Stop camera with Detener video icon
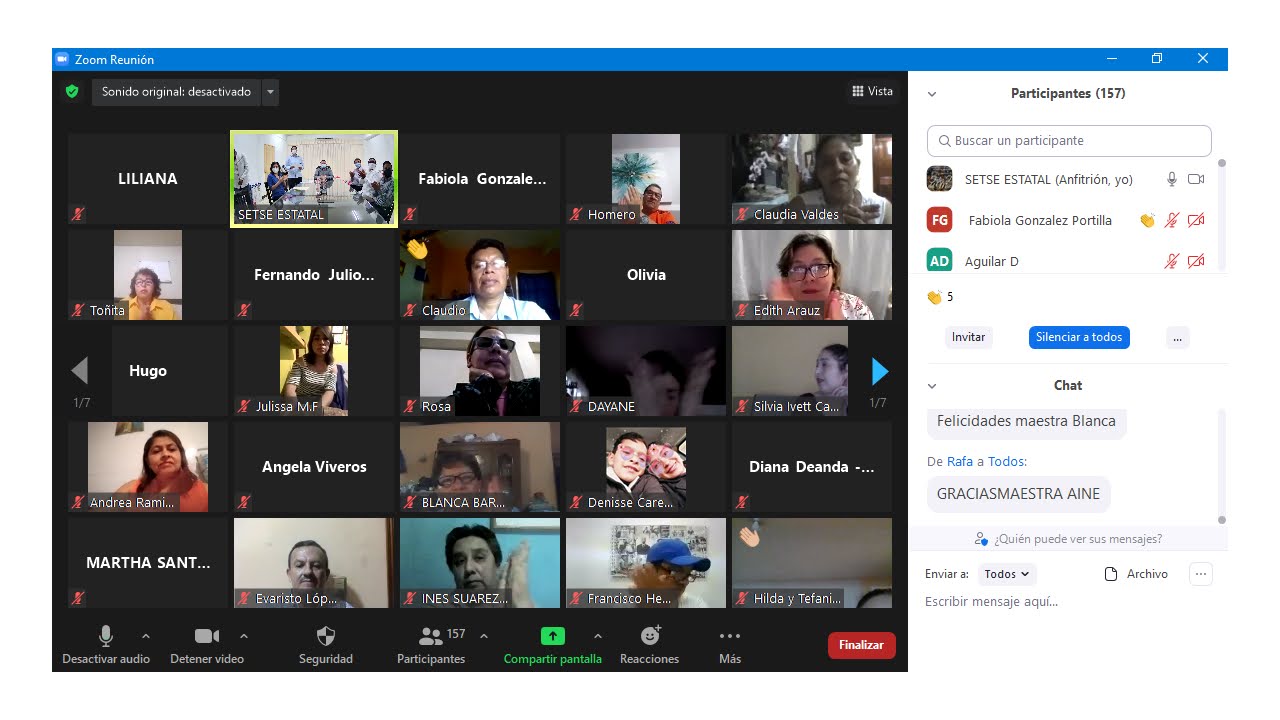 coord(207,636)
